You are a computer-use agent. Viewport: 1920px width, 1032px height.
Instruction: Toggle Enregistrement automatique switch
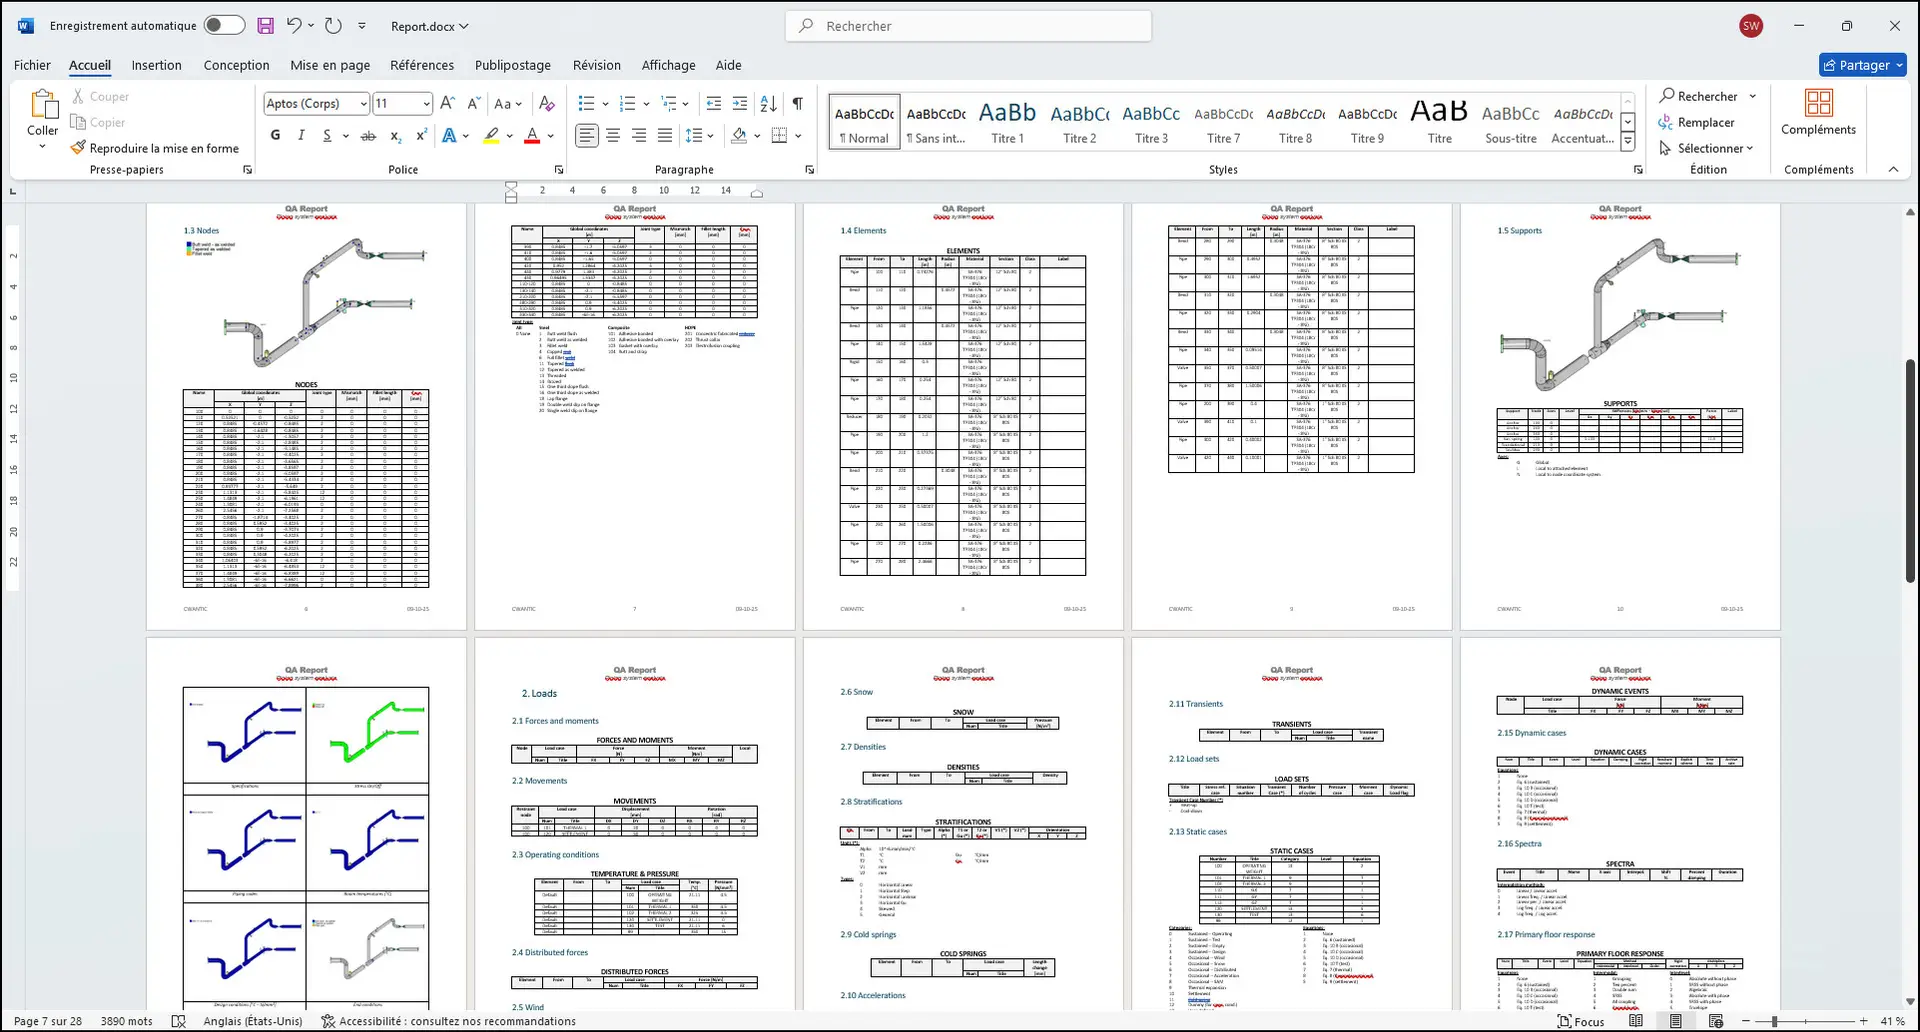click(x=224, y=26)
